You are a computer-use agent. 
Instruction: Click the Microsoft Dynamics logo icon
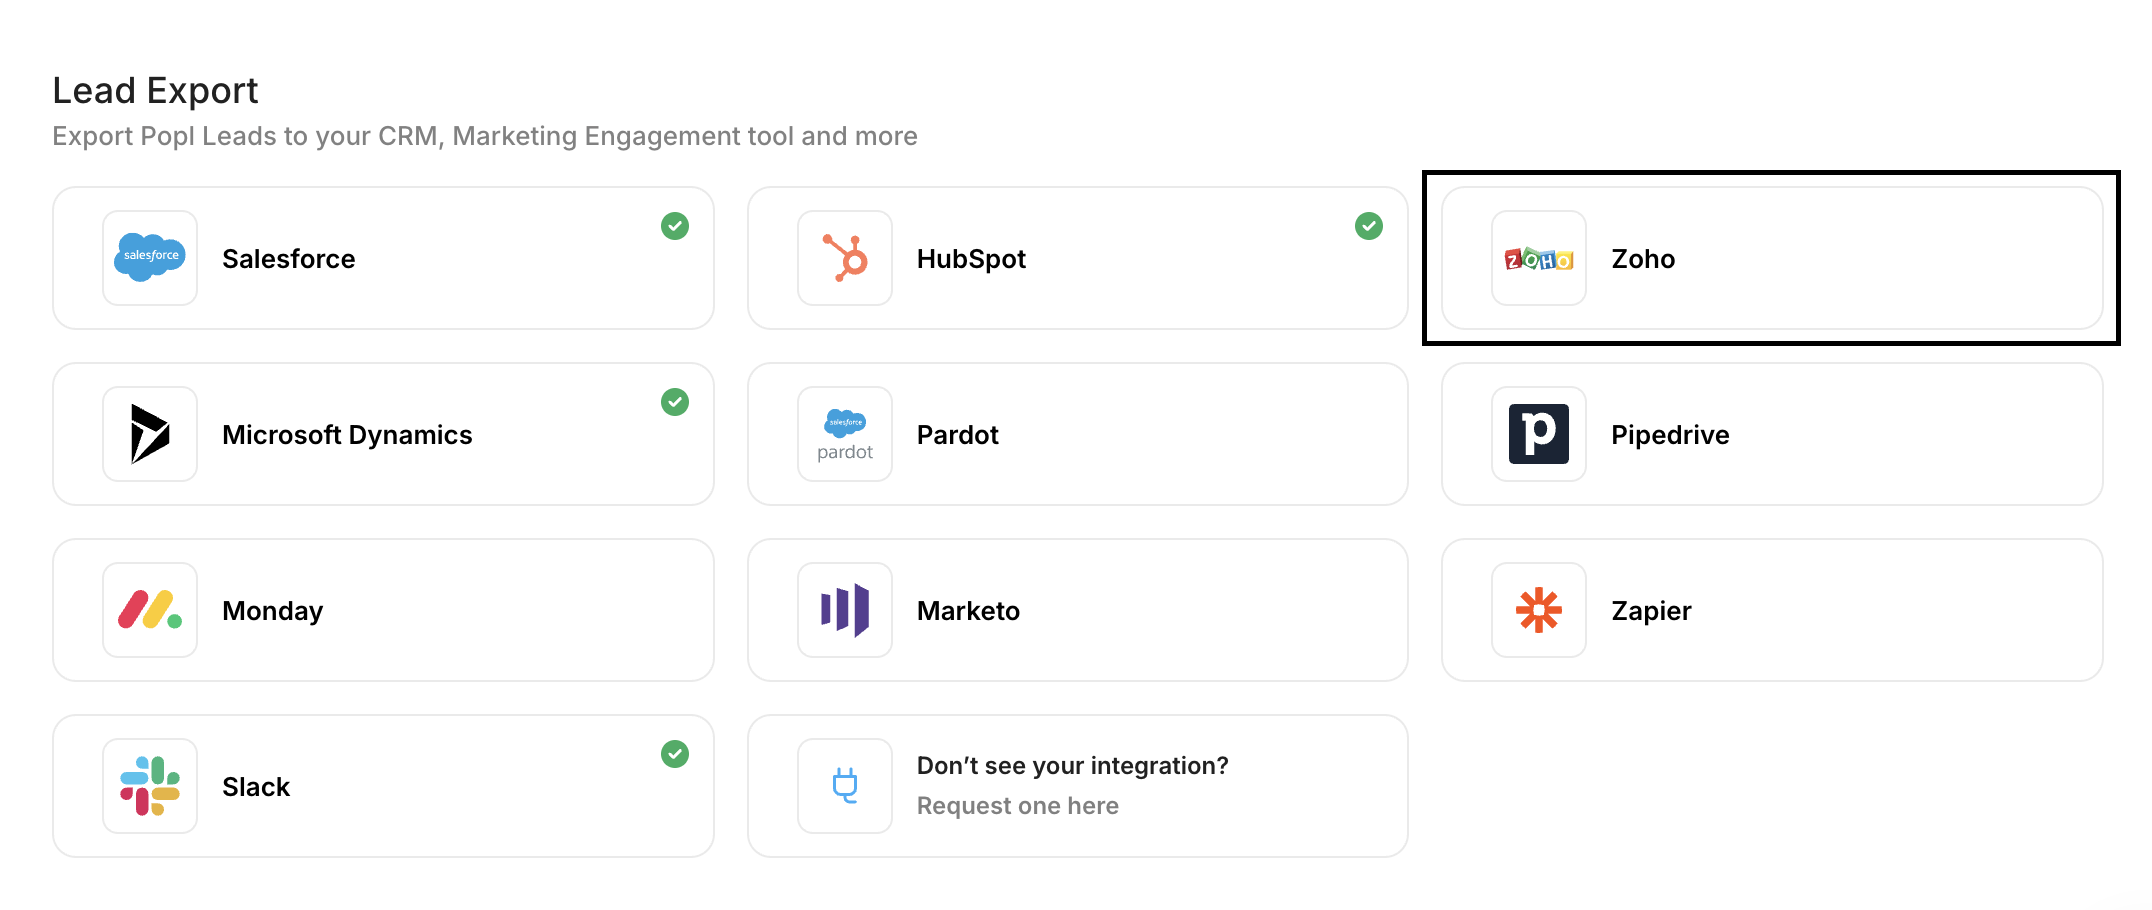click(150, 434)
